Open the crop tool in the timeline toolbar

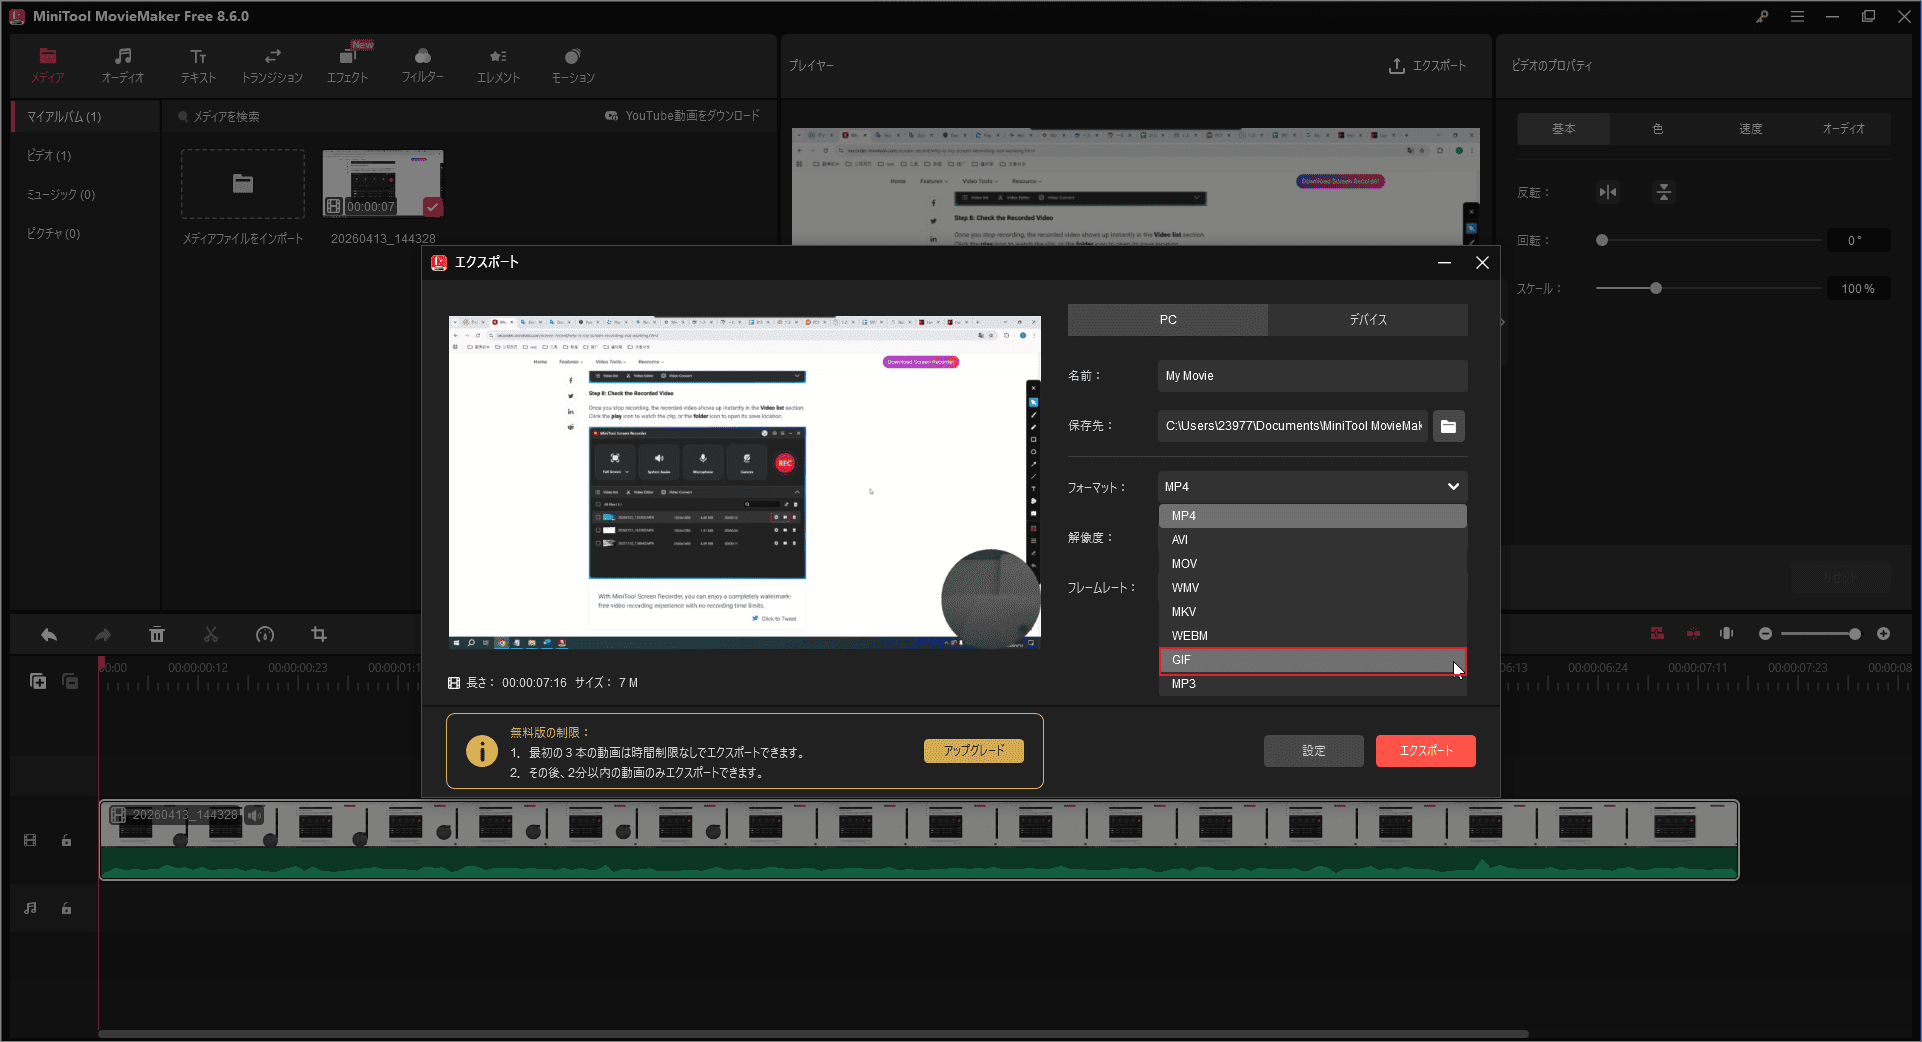[318, 634]
